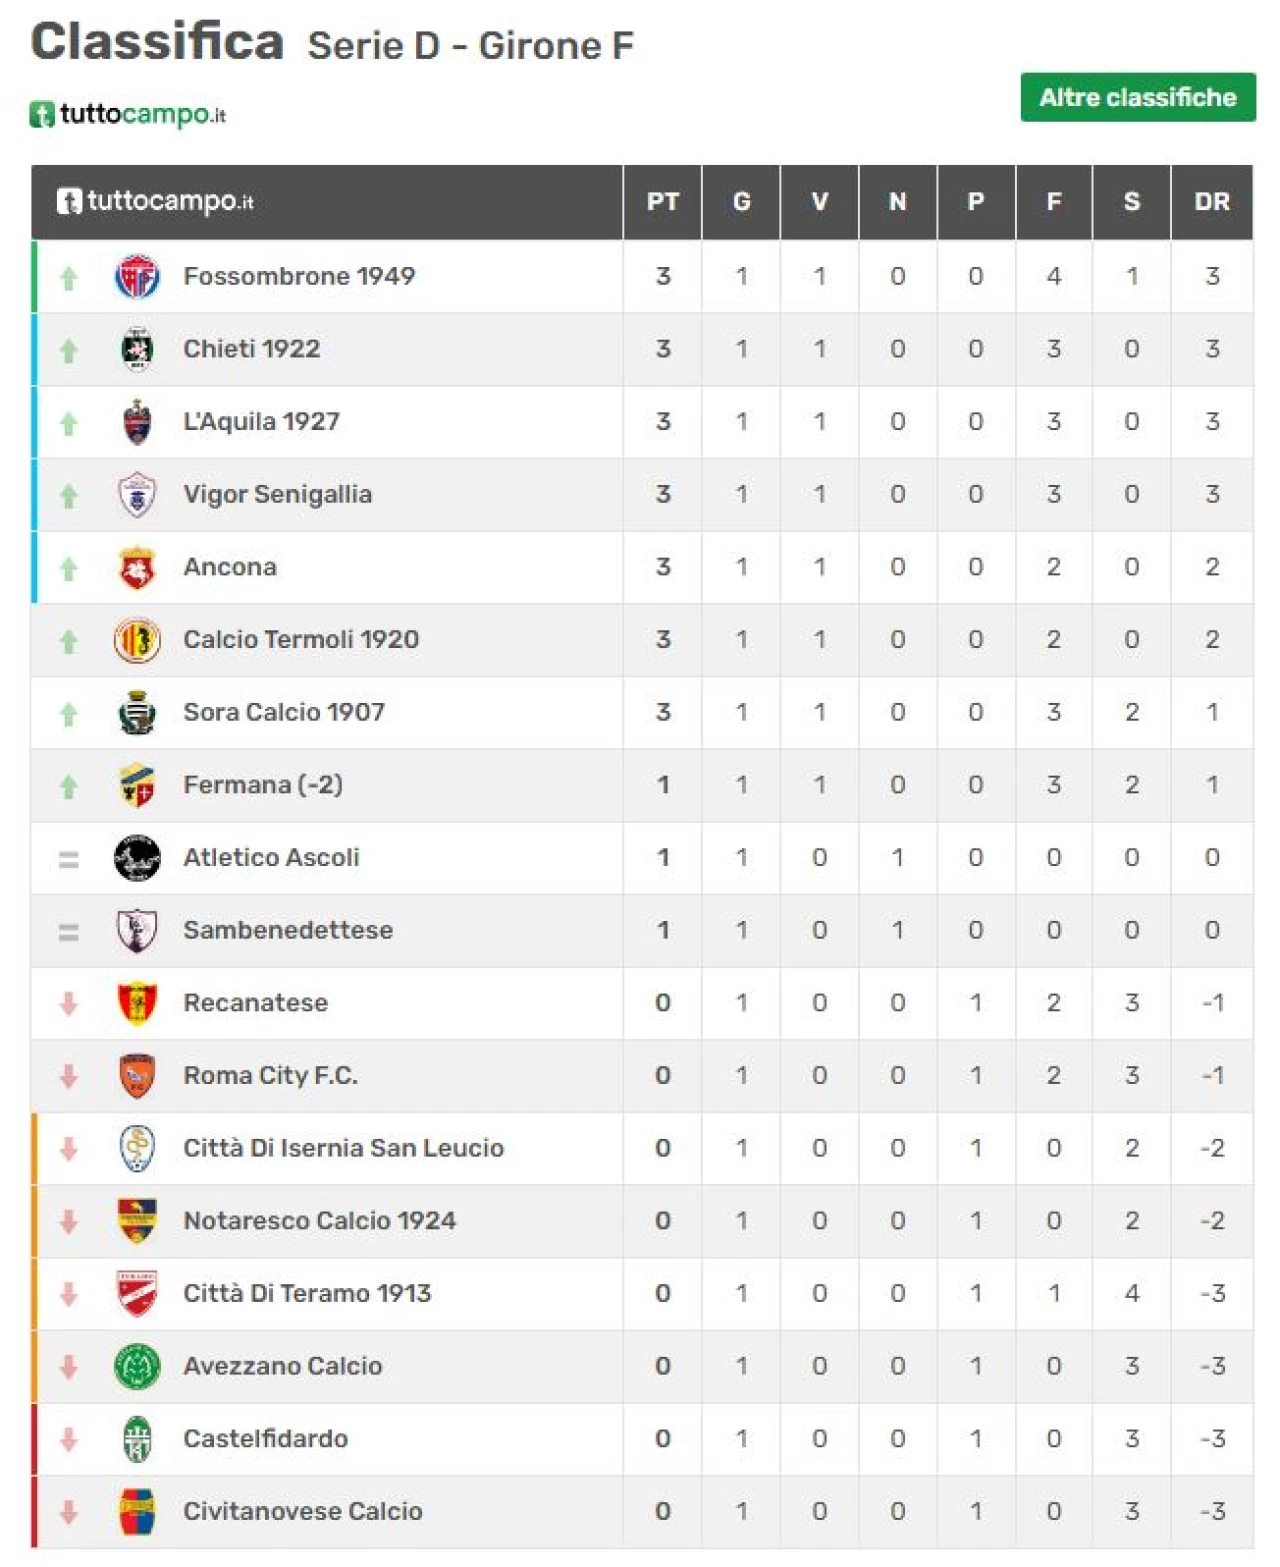The height and width of the screenshot is (1567, 1280).
Task: Click the Calcio Termoli 1920 crest
Action: coord(137,640)
